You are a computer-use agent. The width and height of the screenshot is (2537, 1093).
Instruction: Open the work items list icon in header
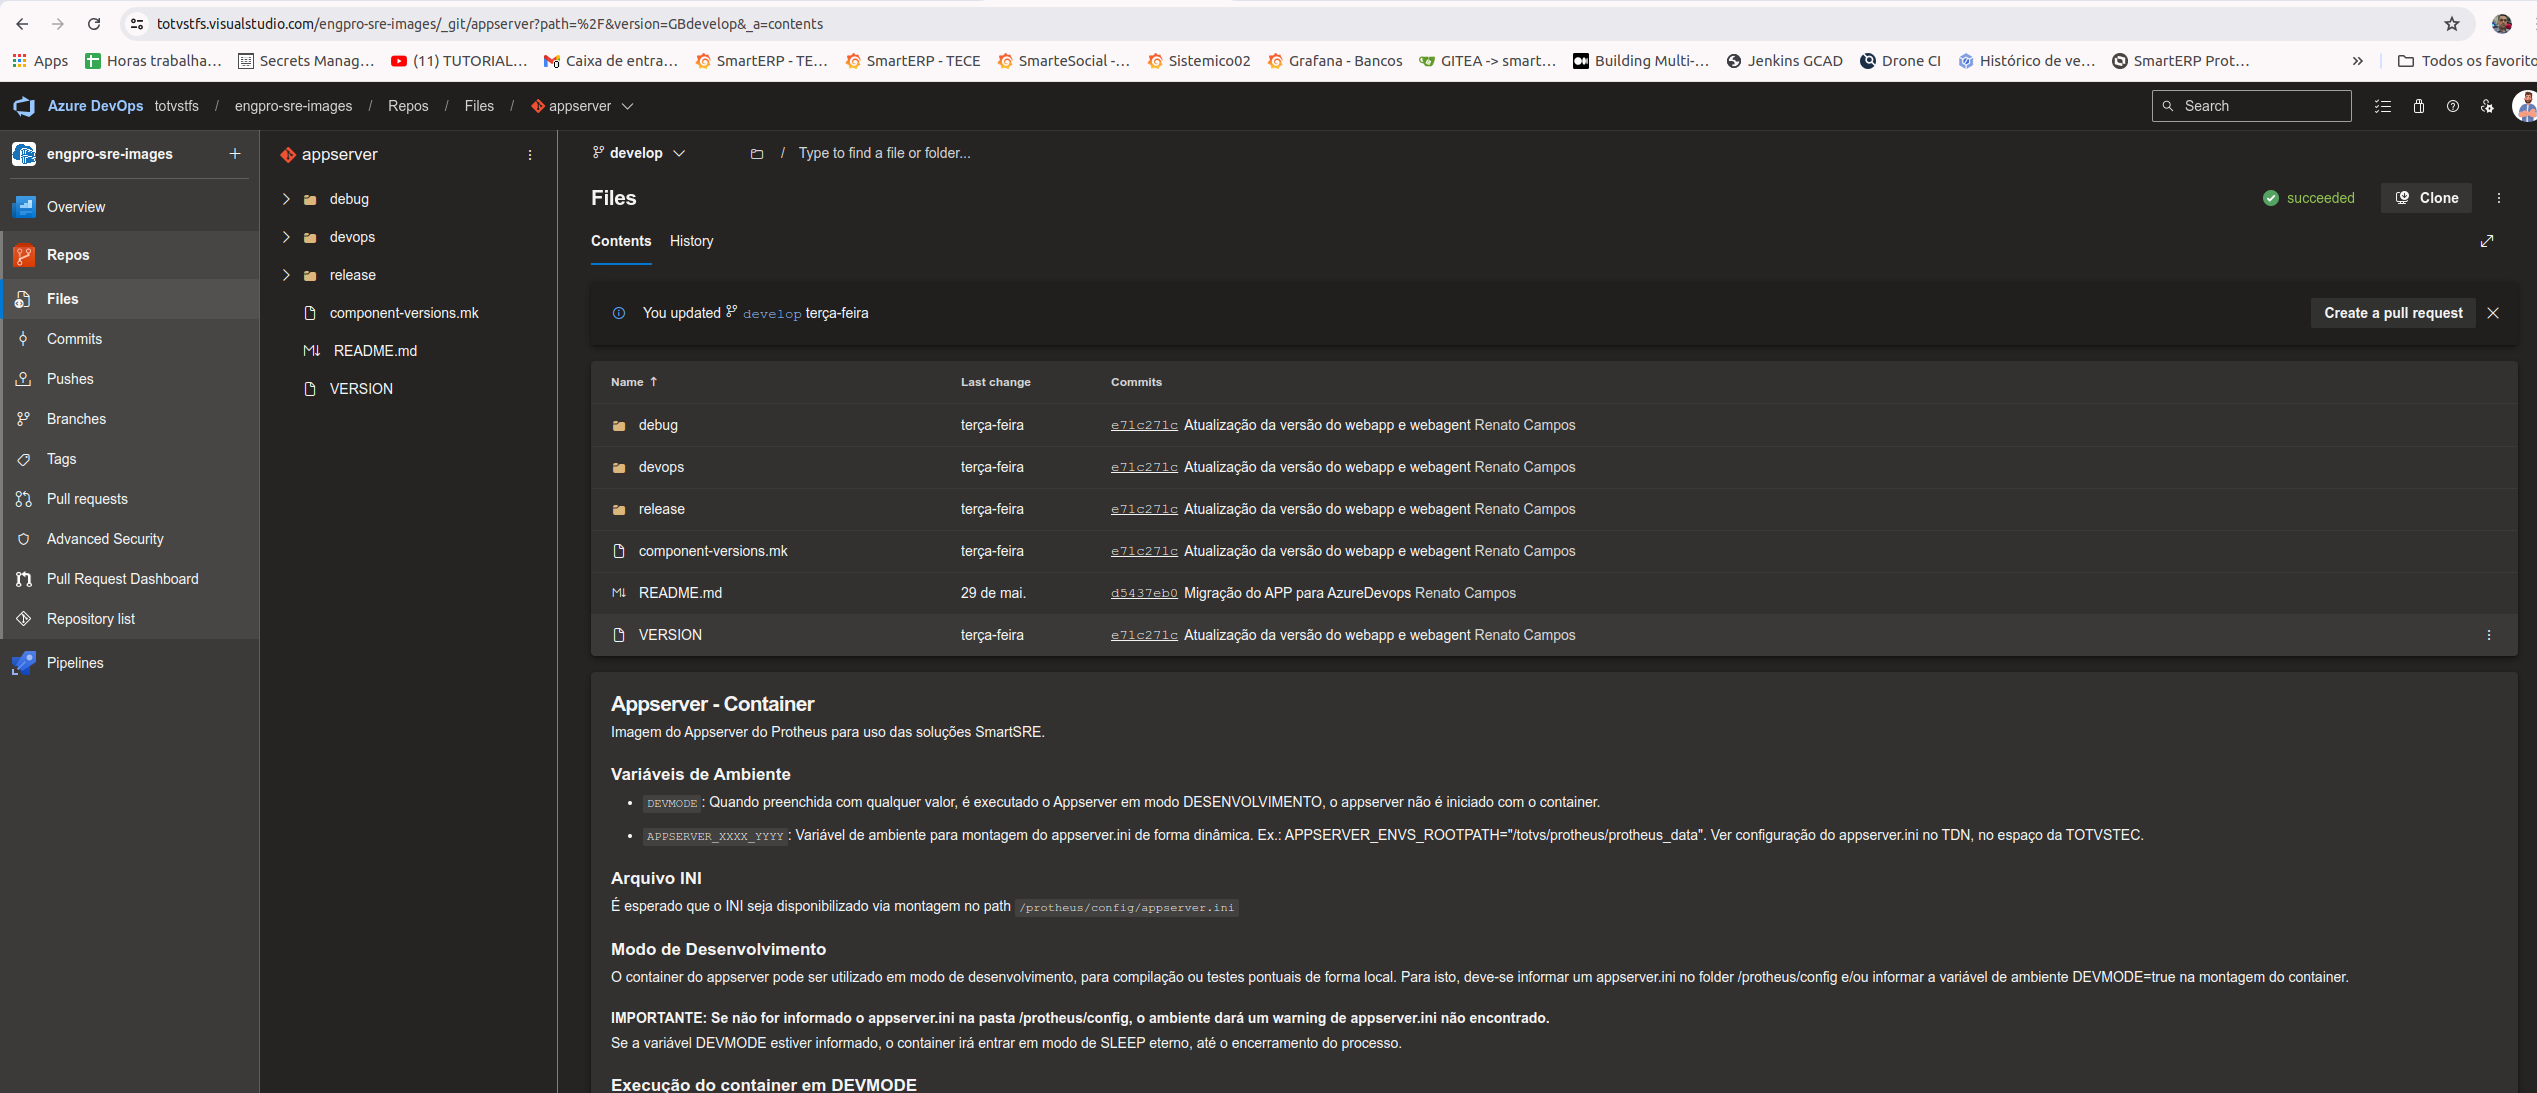[x=2383, y=106]
